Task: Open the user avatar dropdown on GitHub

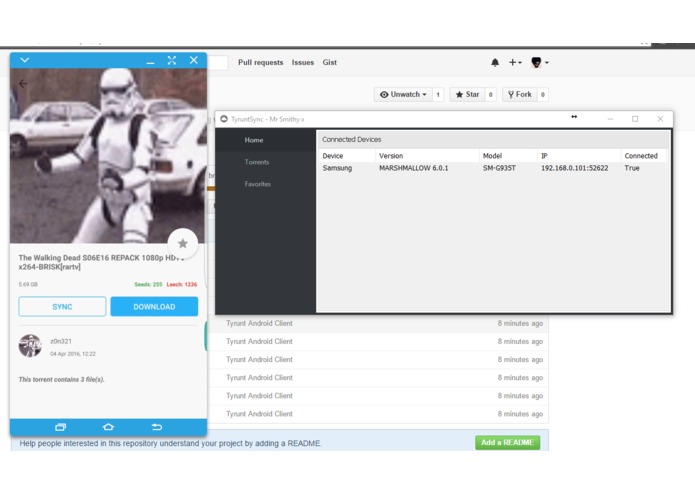Action: (539, 62)
